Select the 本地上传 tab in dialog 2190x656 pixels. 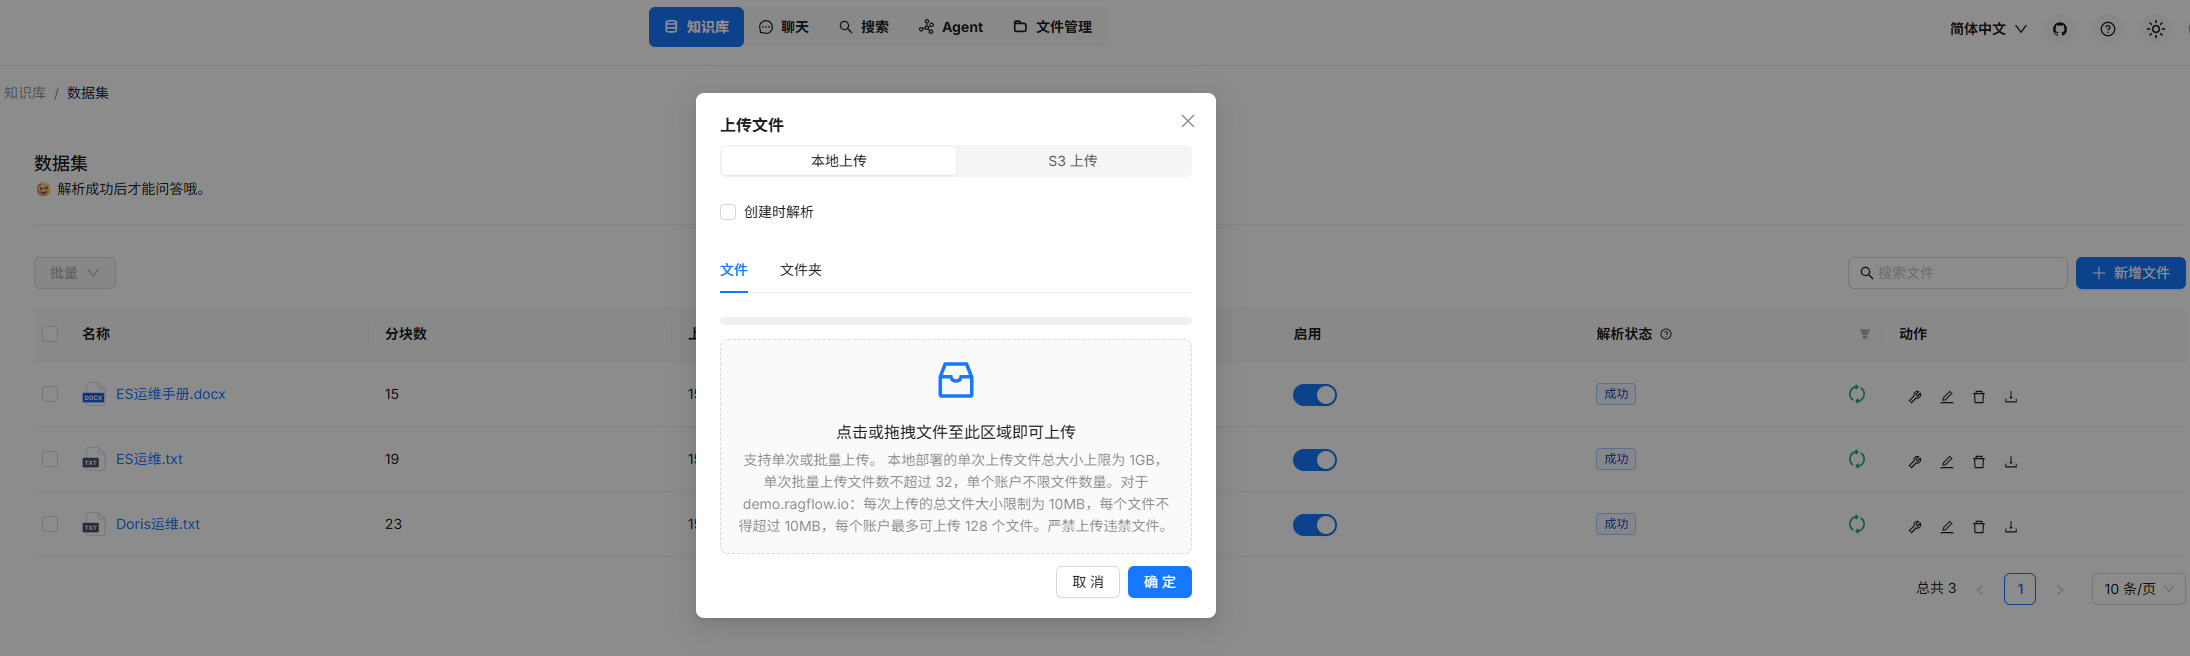(839, 161)
